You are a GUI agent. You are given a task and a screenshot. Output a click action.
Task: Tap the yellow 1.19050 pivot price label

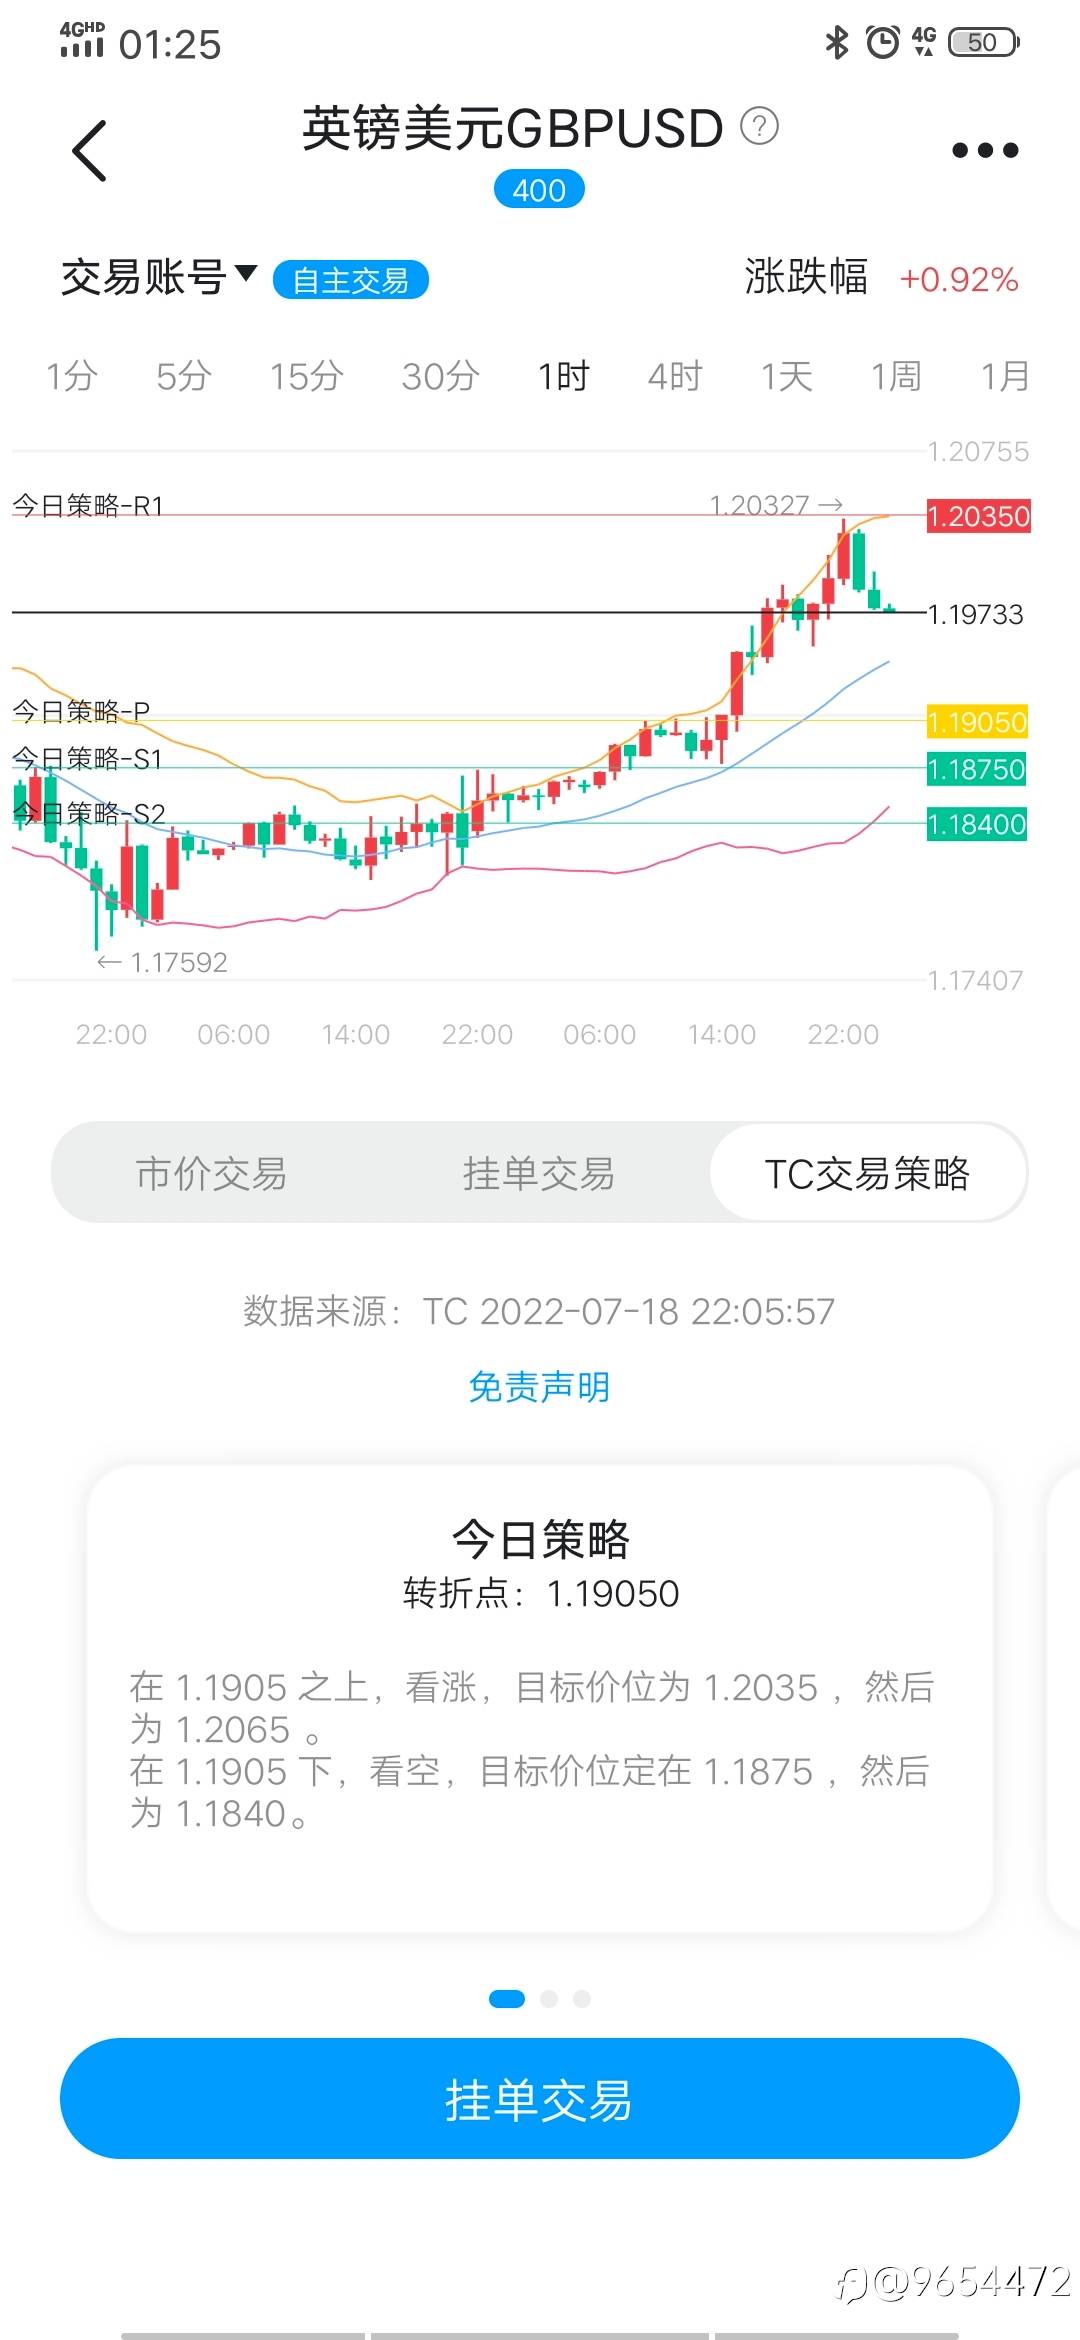(977, 722)
